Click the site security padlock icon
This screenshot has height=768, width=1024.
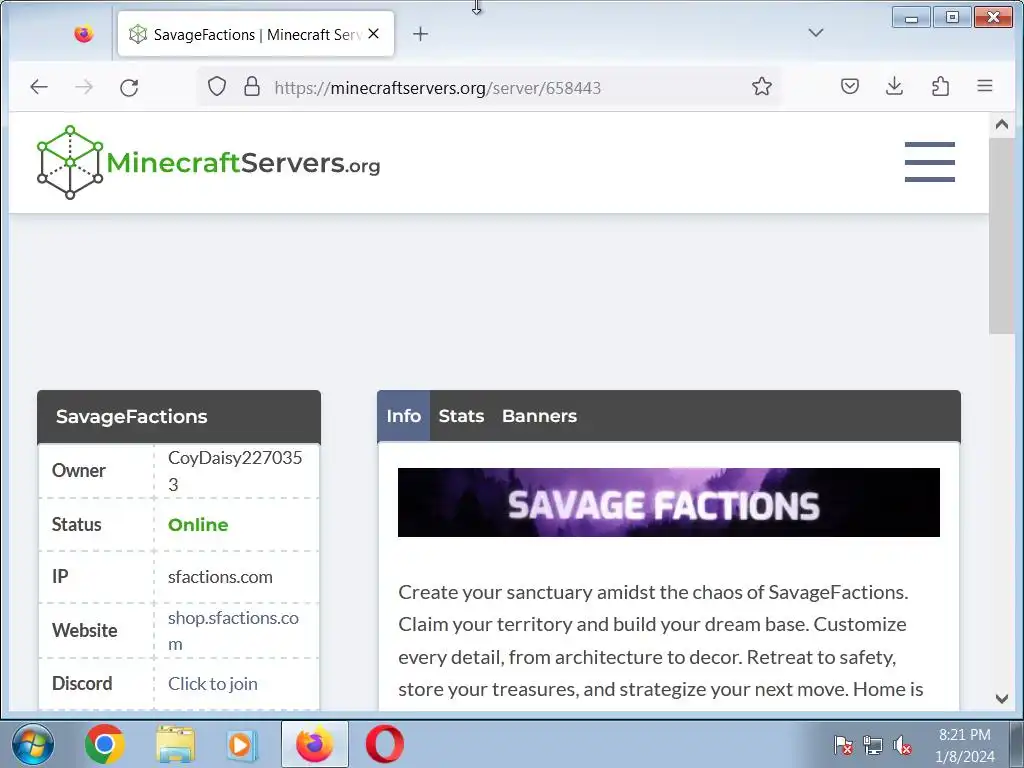click(252, 86)
